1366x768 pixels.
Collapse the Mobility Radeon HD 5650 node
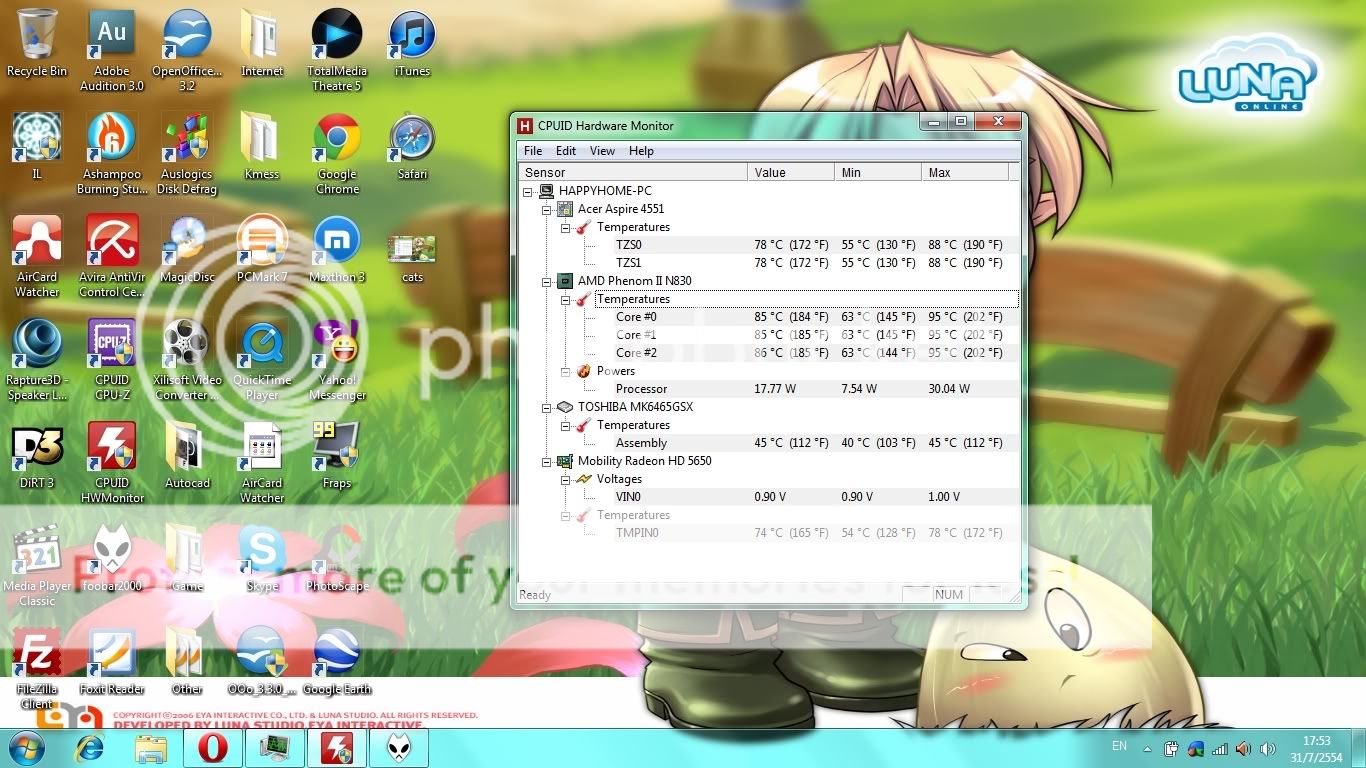547,462
